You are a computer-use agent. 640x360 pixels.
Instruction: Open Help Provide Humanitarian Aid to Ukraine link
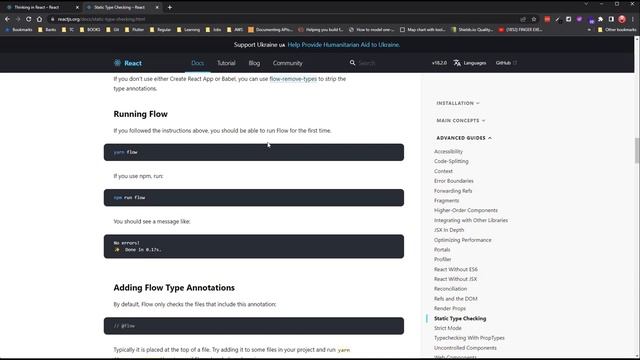[x=344, y=45]
